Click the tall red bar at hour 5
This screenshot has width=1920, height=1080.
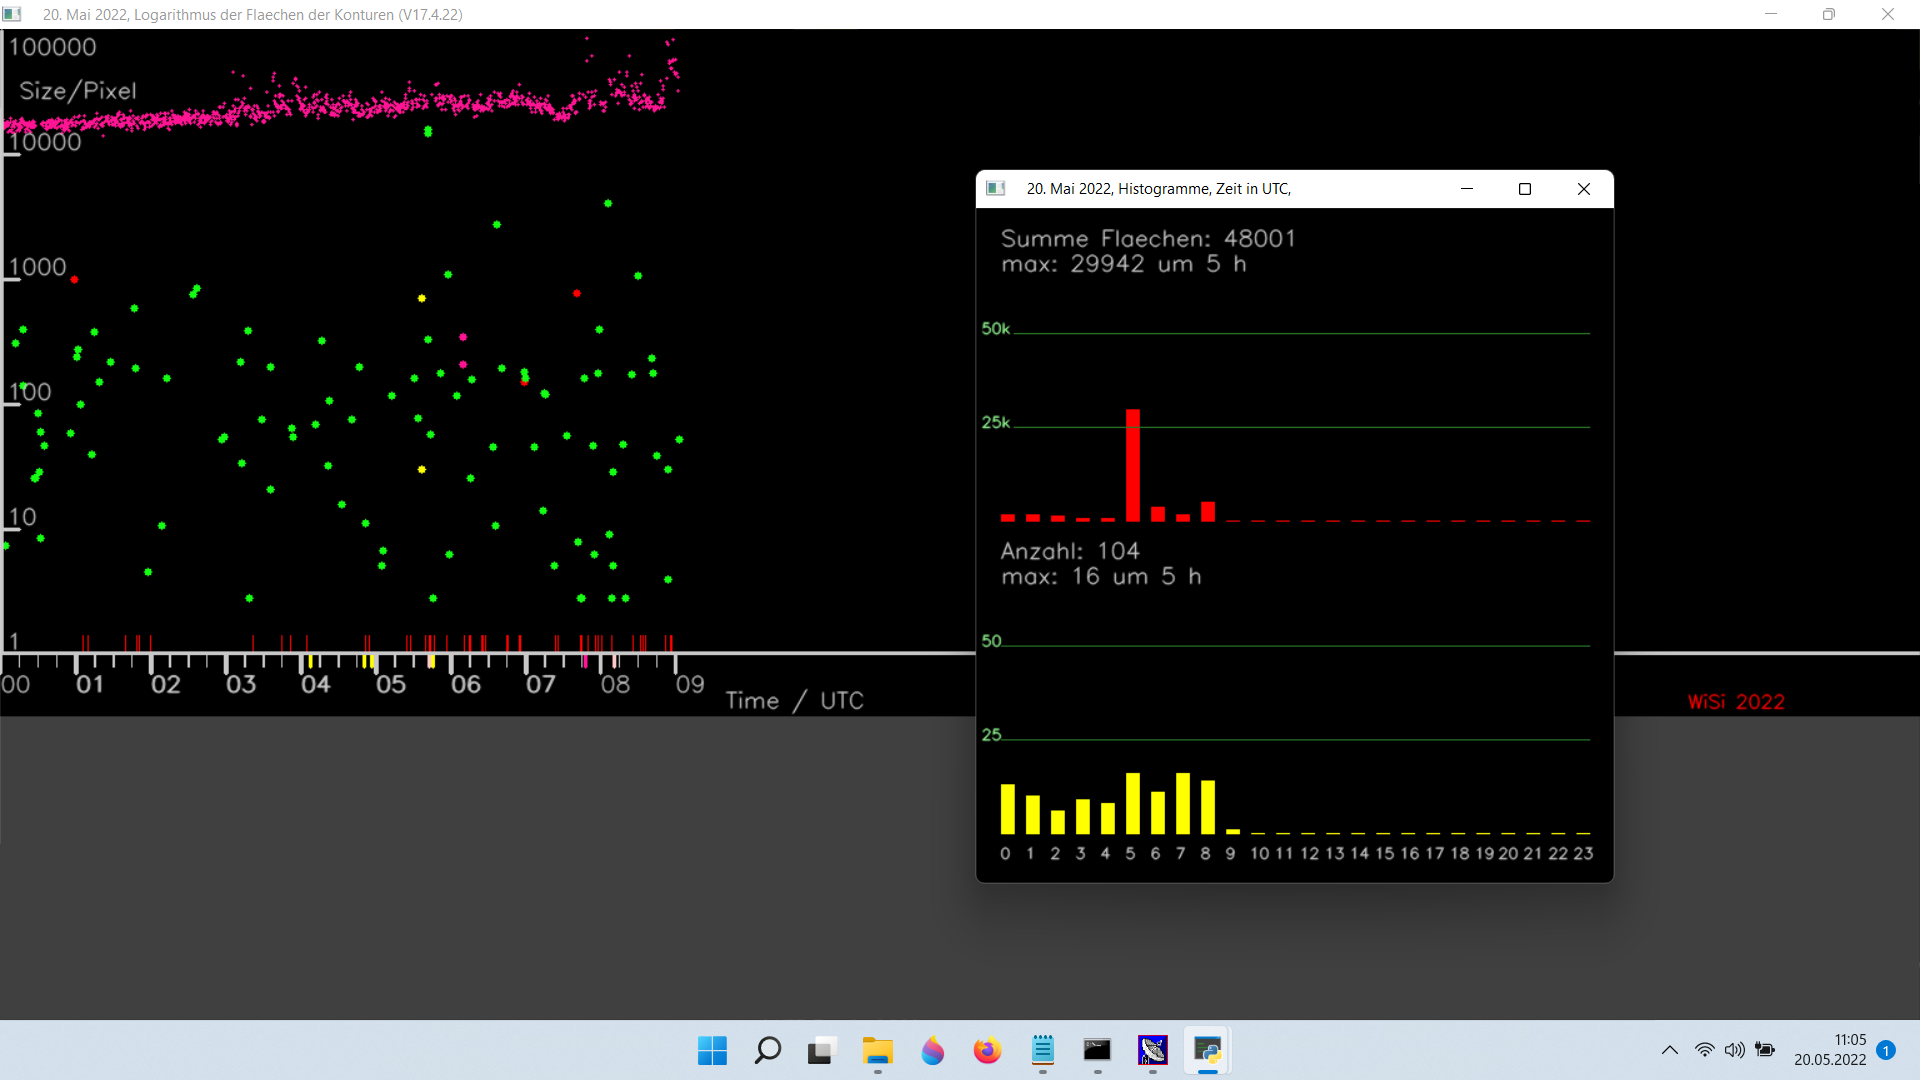(x=1133, y=465)
